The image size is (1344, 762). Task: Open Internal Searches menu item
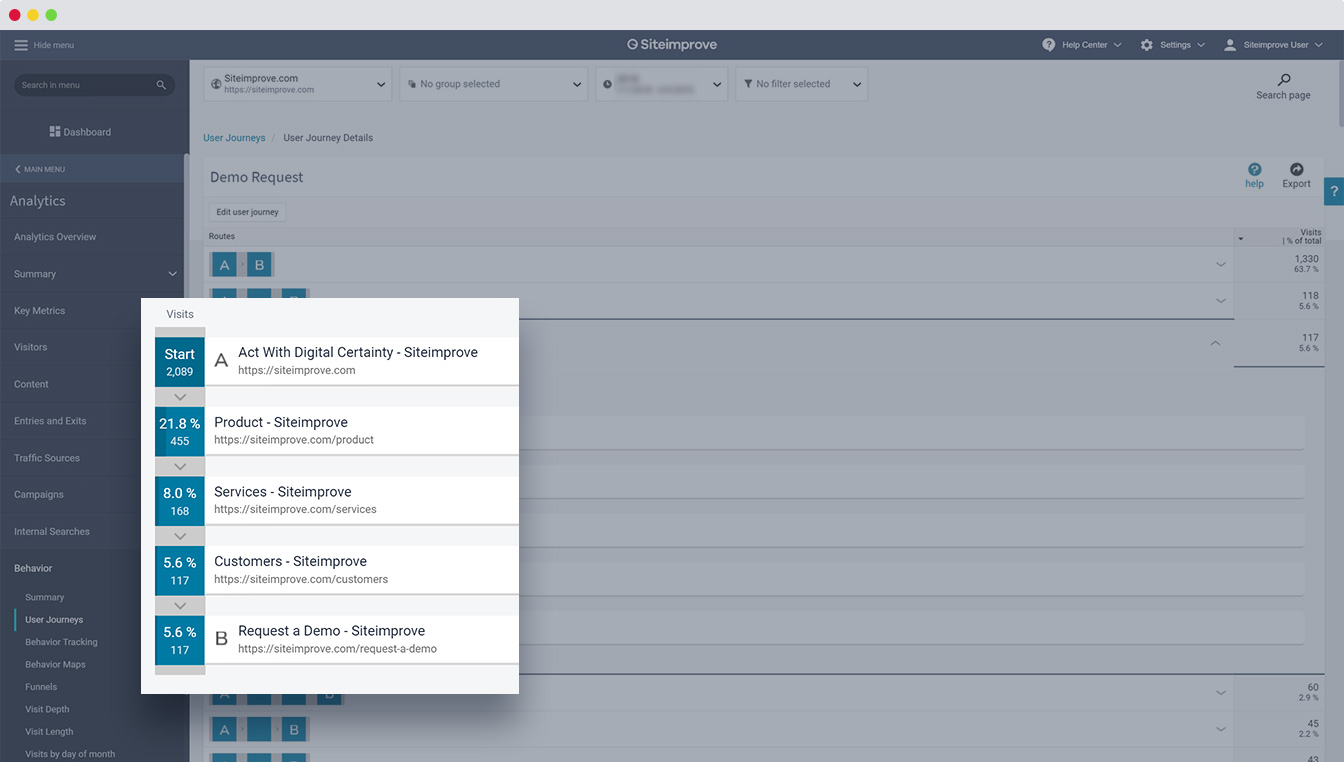point(52,532)
